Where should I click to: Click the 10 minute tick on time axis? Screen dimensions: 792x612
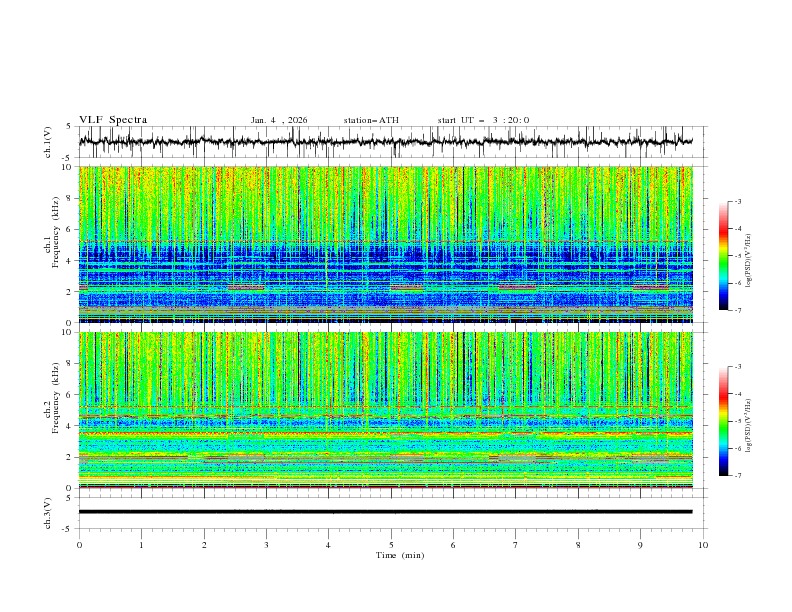coord(703,545)
